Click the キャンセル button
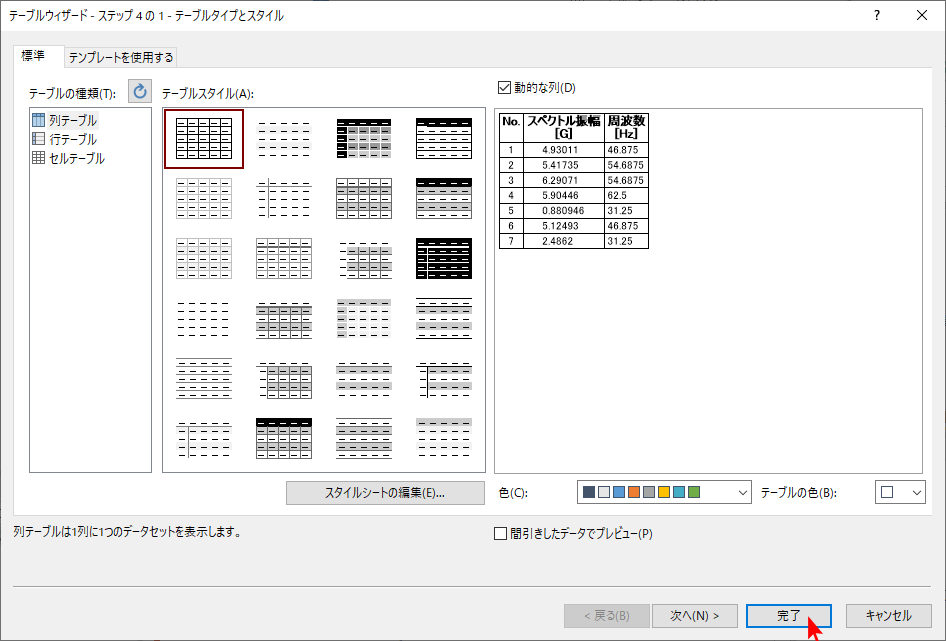 (888, 616)
